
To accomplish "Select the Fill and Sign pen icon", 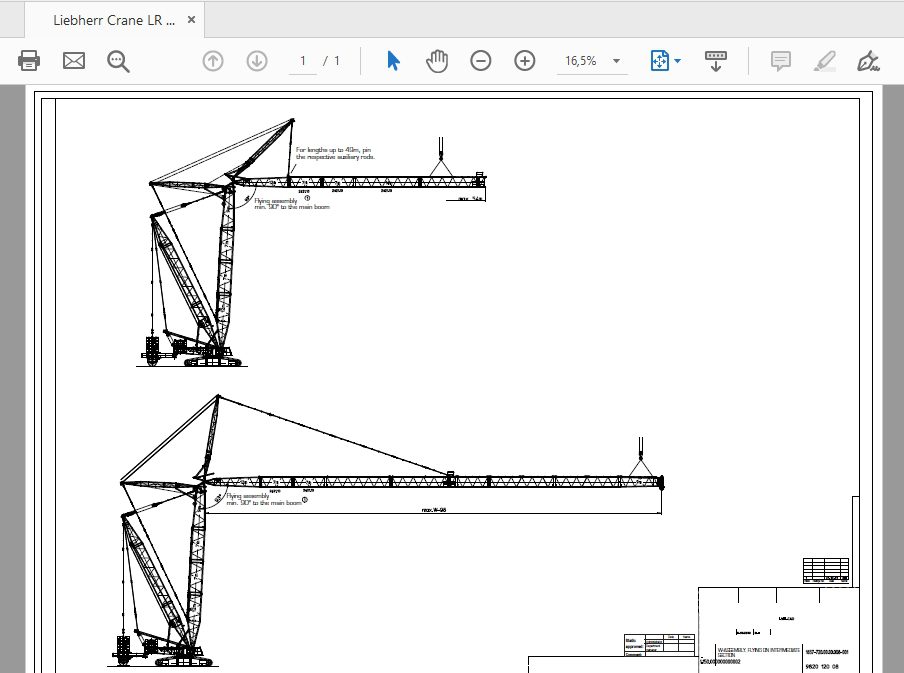I will pos(868,60).
